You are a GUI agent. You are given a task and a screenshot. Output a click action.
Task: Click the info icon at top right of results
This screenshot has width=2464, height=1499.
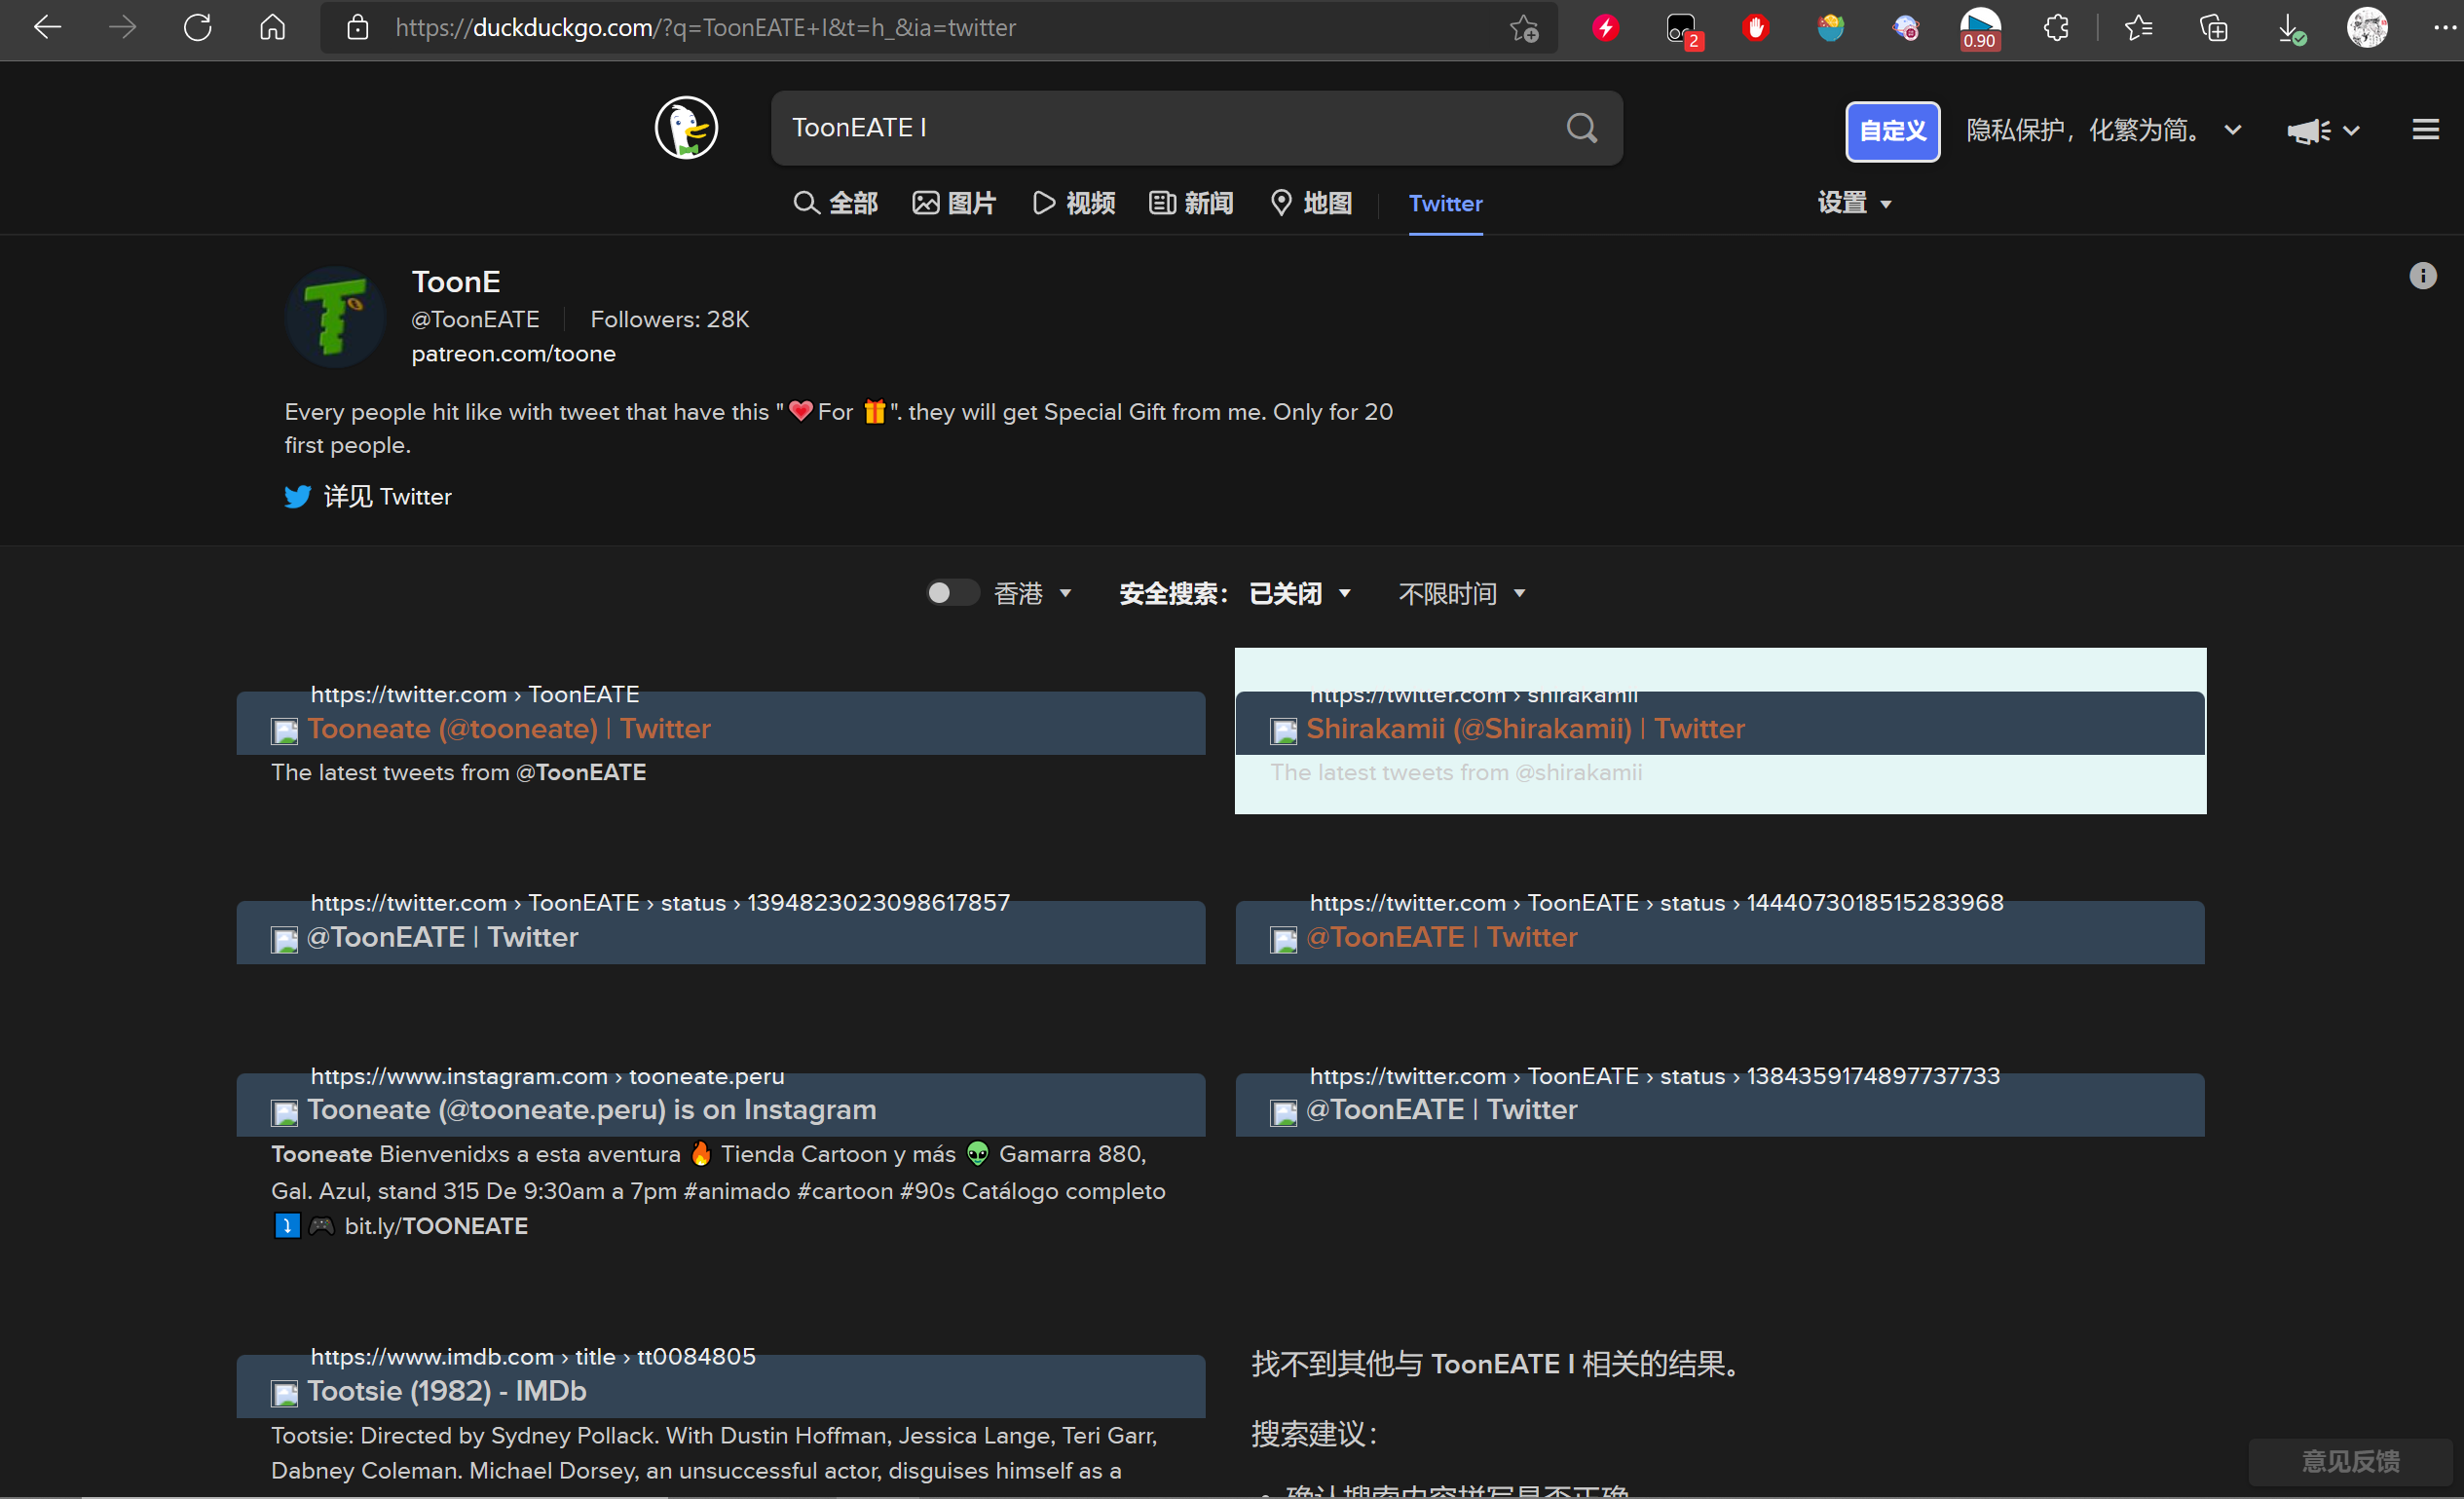pyautogui.click(x=2423, y=276)
